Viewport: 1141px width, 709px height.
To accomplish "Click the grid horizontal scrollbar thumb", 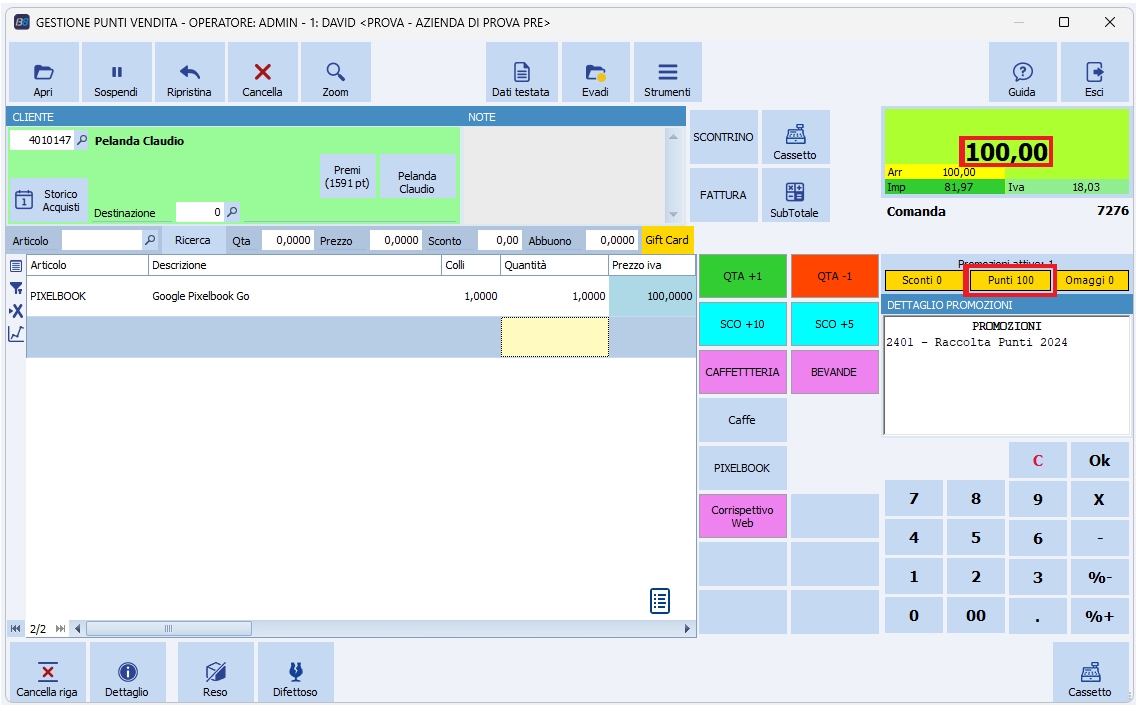I will pos(169,628).
